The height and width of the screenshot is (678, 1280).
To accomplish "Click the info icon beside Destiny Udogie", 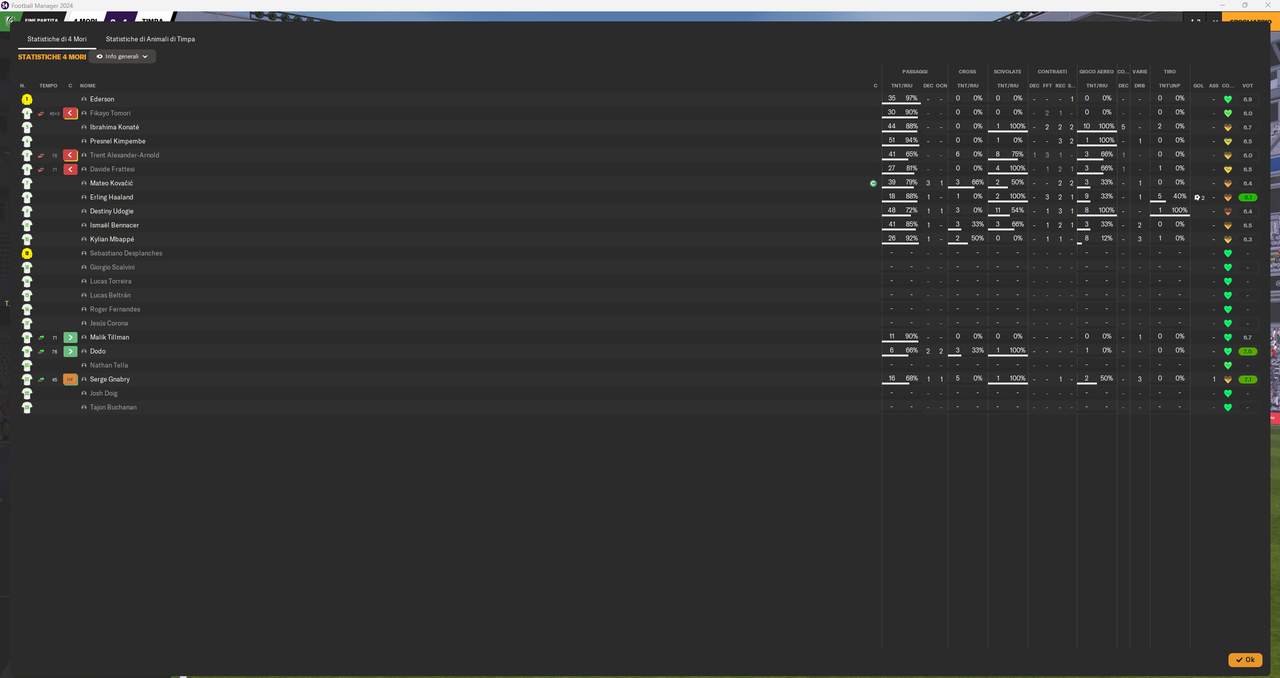I will 84,211.
